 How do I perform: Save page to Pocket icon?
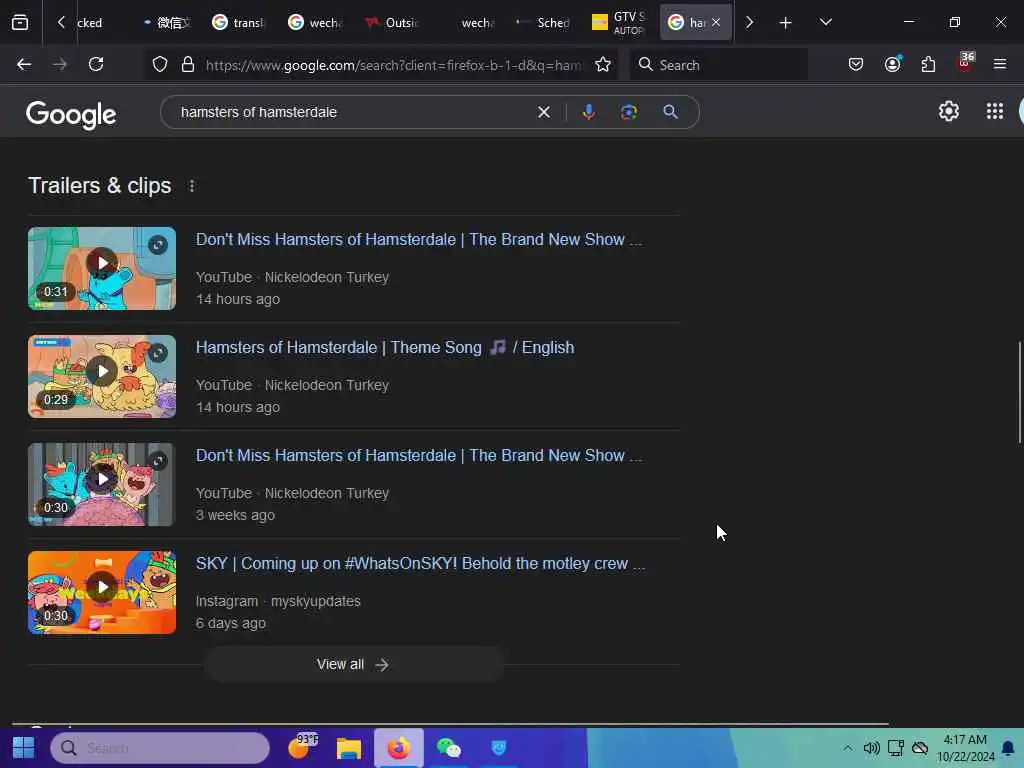click(856, 64)
